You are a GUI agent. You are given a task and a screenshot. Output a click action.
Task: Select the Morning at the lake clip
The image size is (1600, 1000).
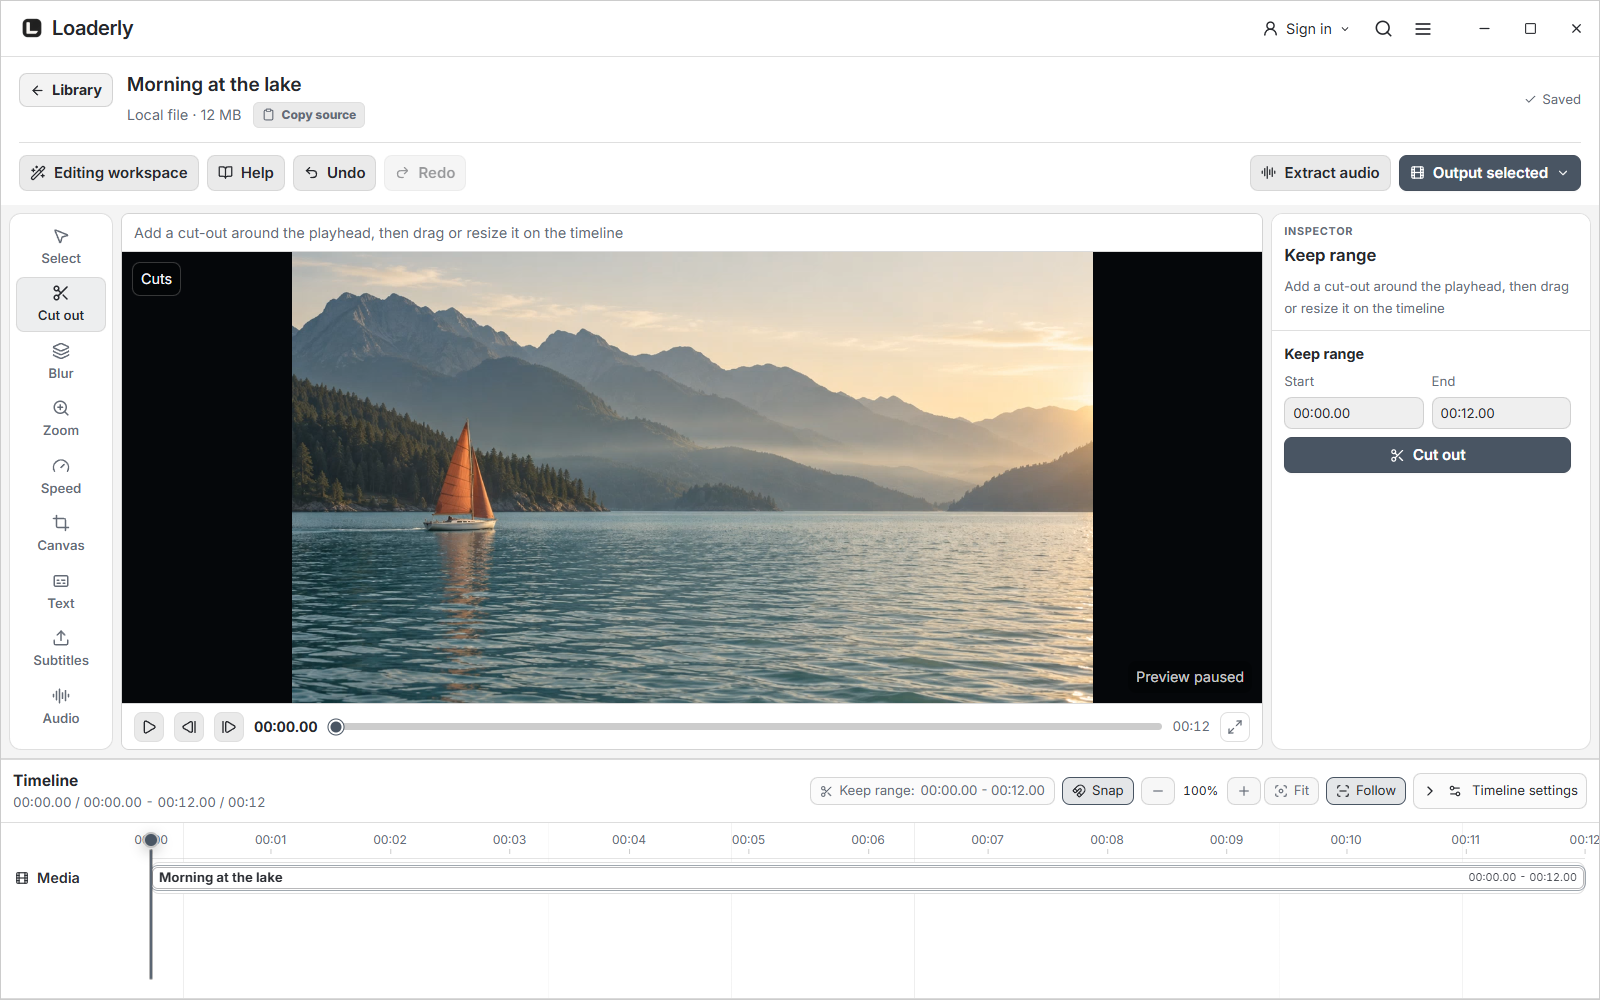tap(868, 878)
